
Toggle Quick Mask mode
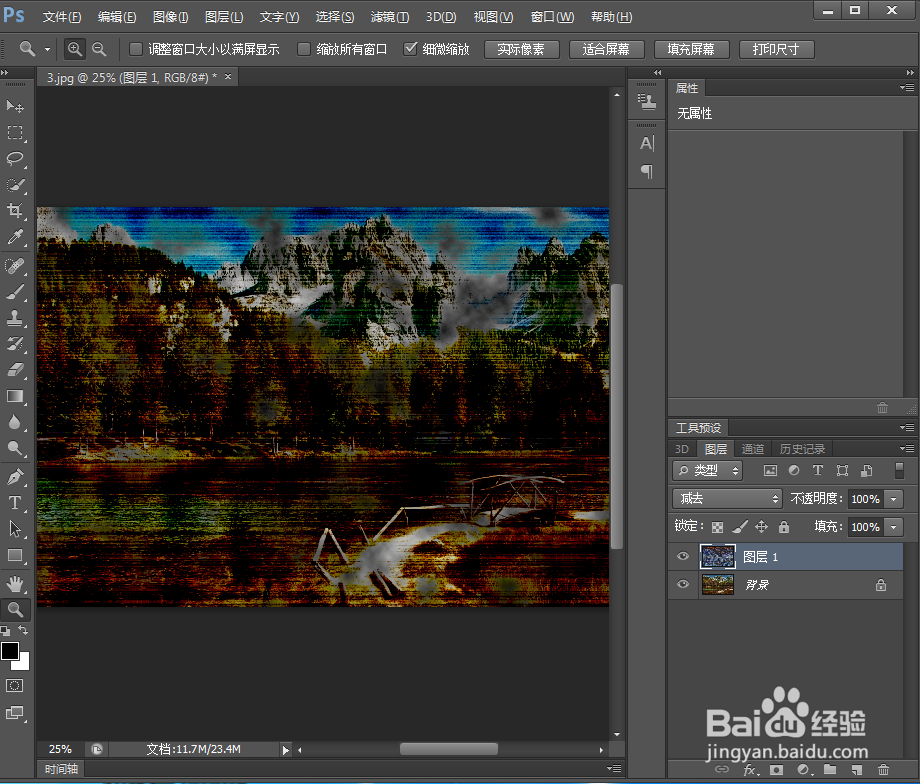pyautogui.click(x=15, y=685)
